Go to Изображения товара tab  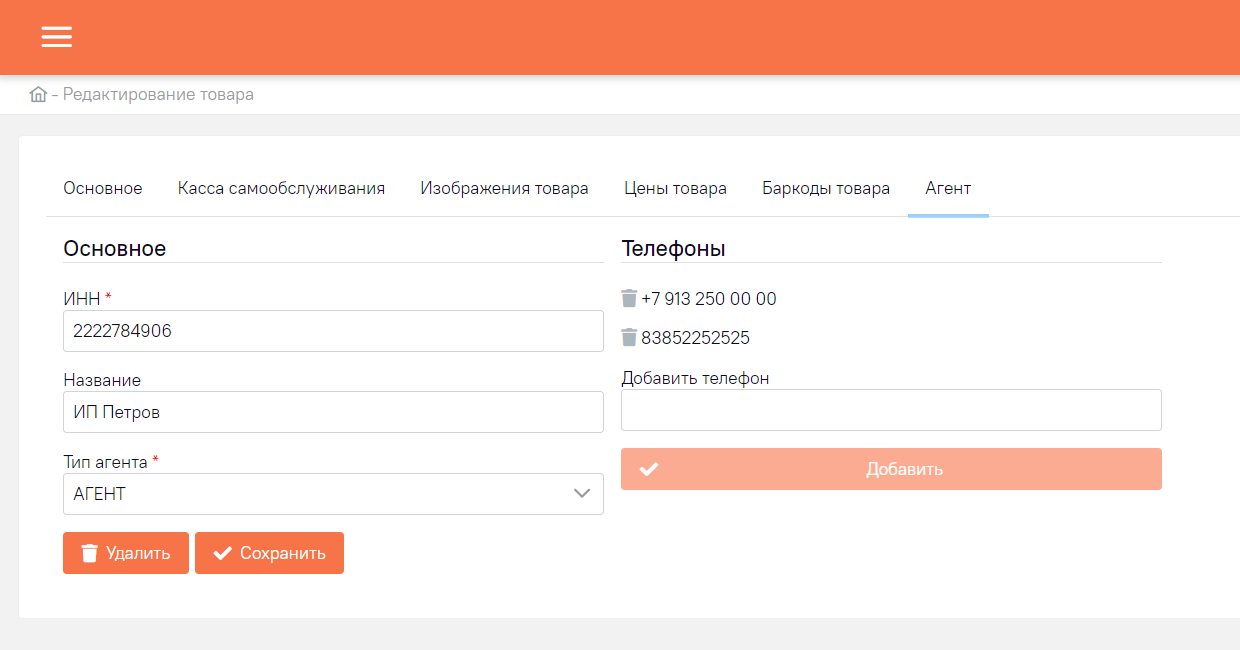tap(504, 188)
